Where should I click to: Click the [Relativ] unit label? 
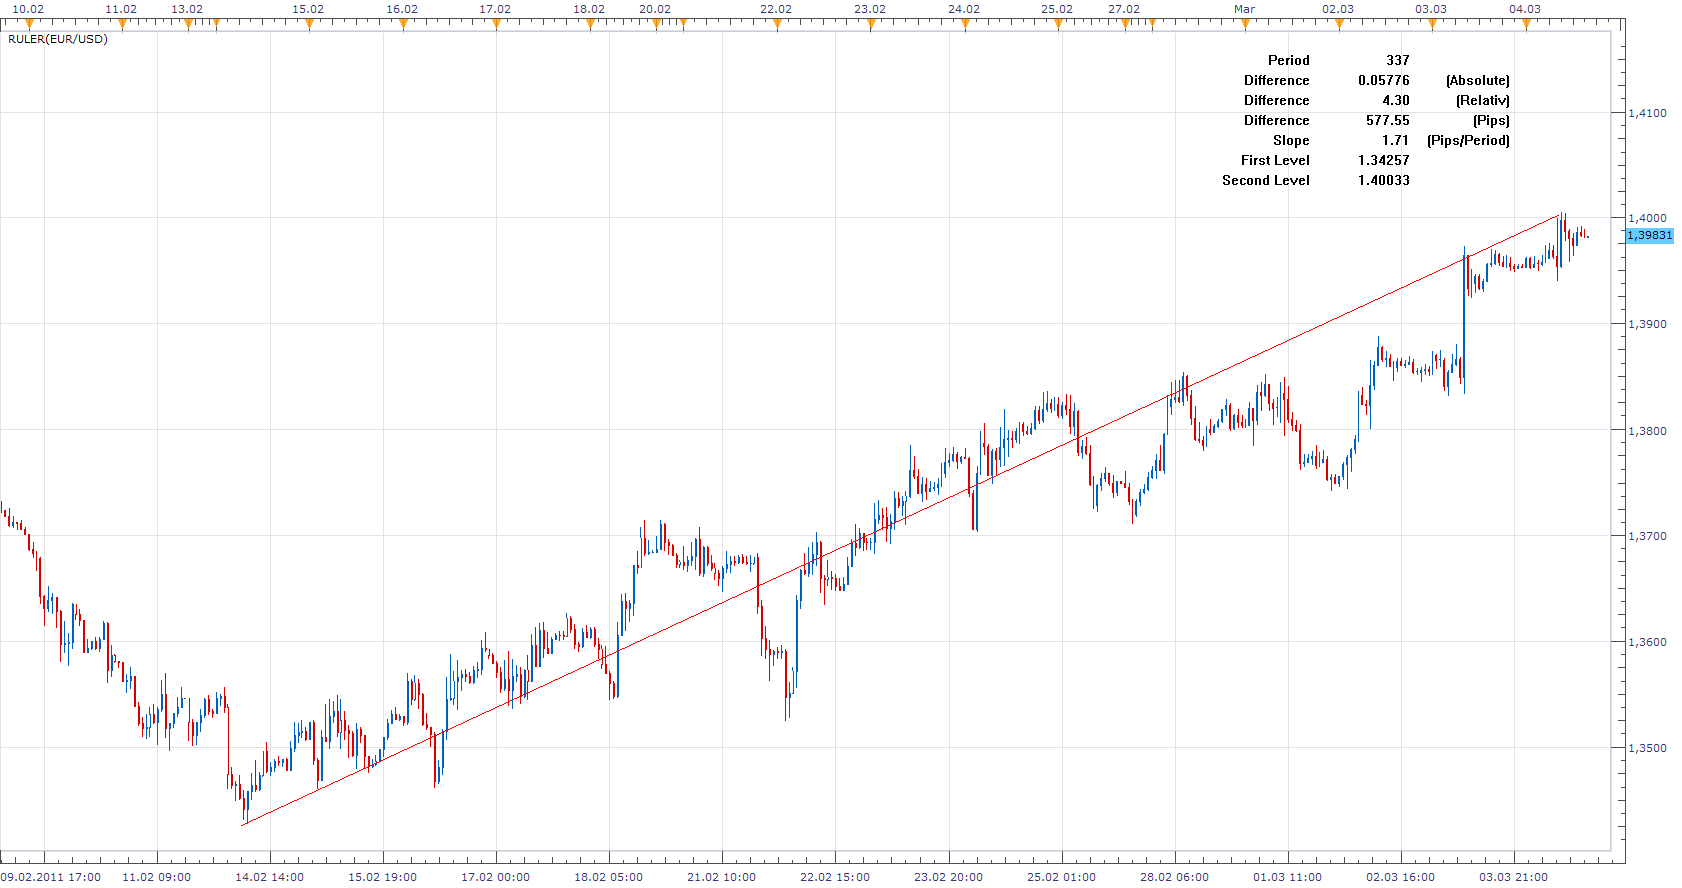1483,100
